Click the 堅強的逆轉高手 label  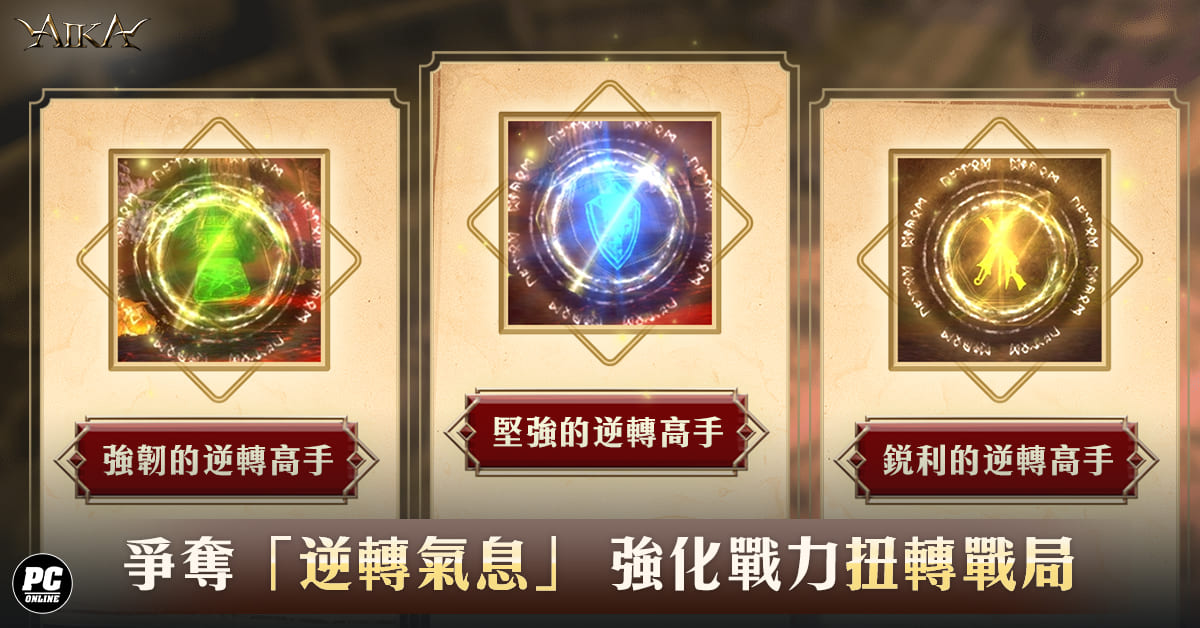pos(608,432)
